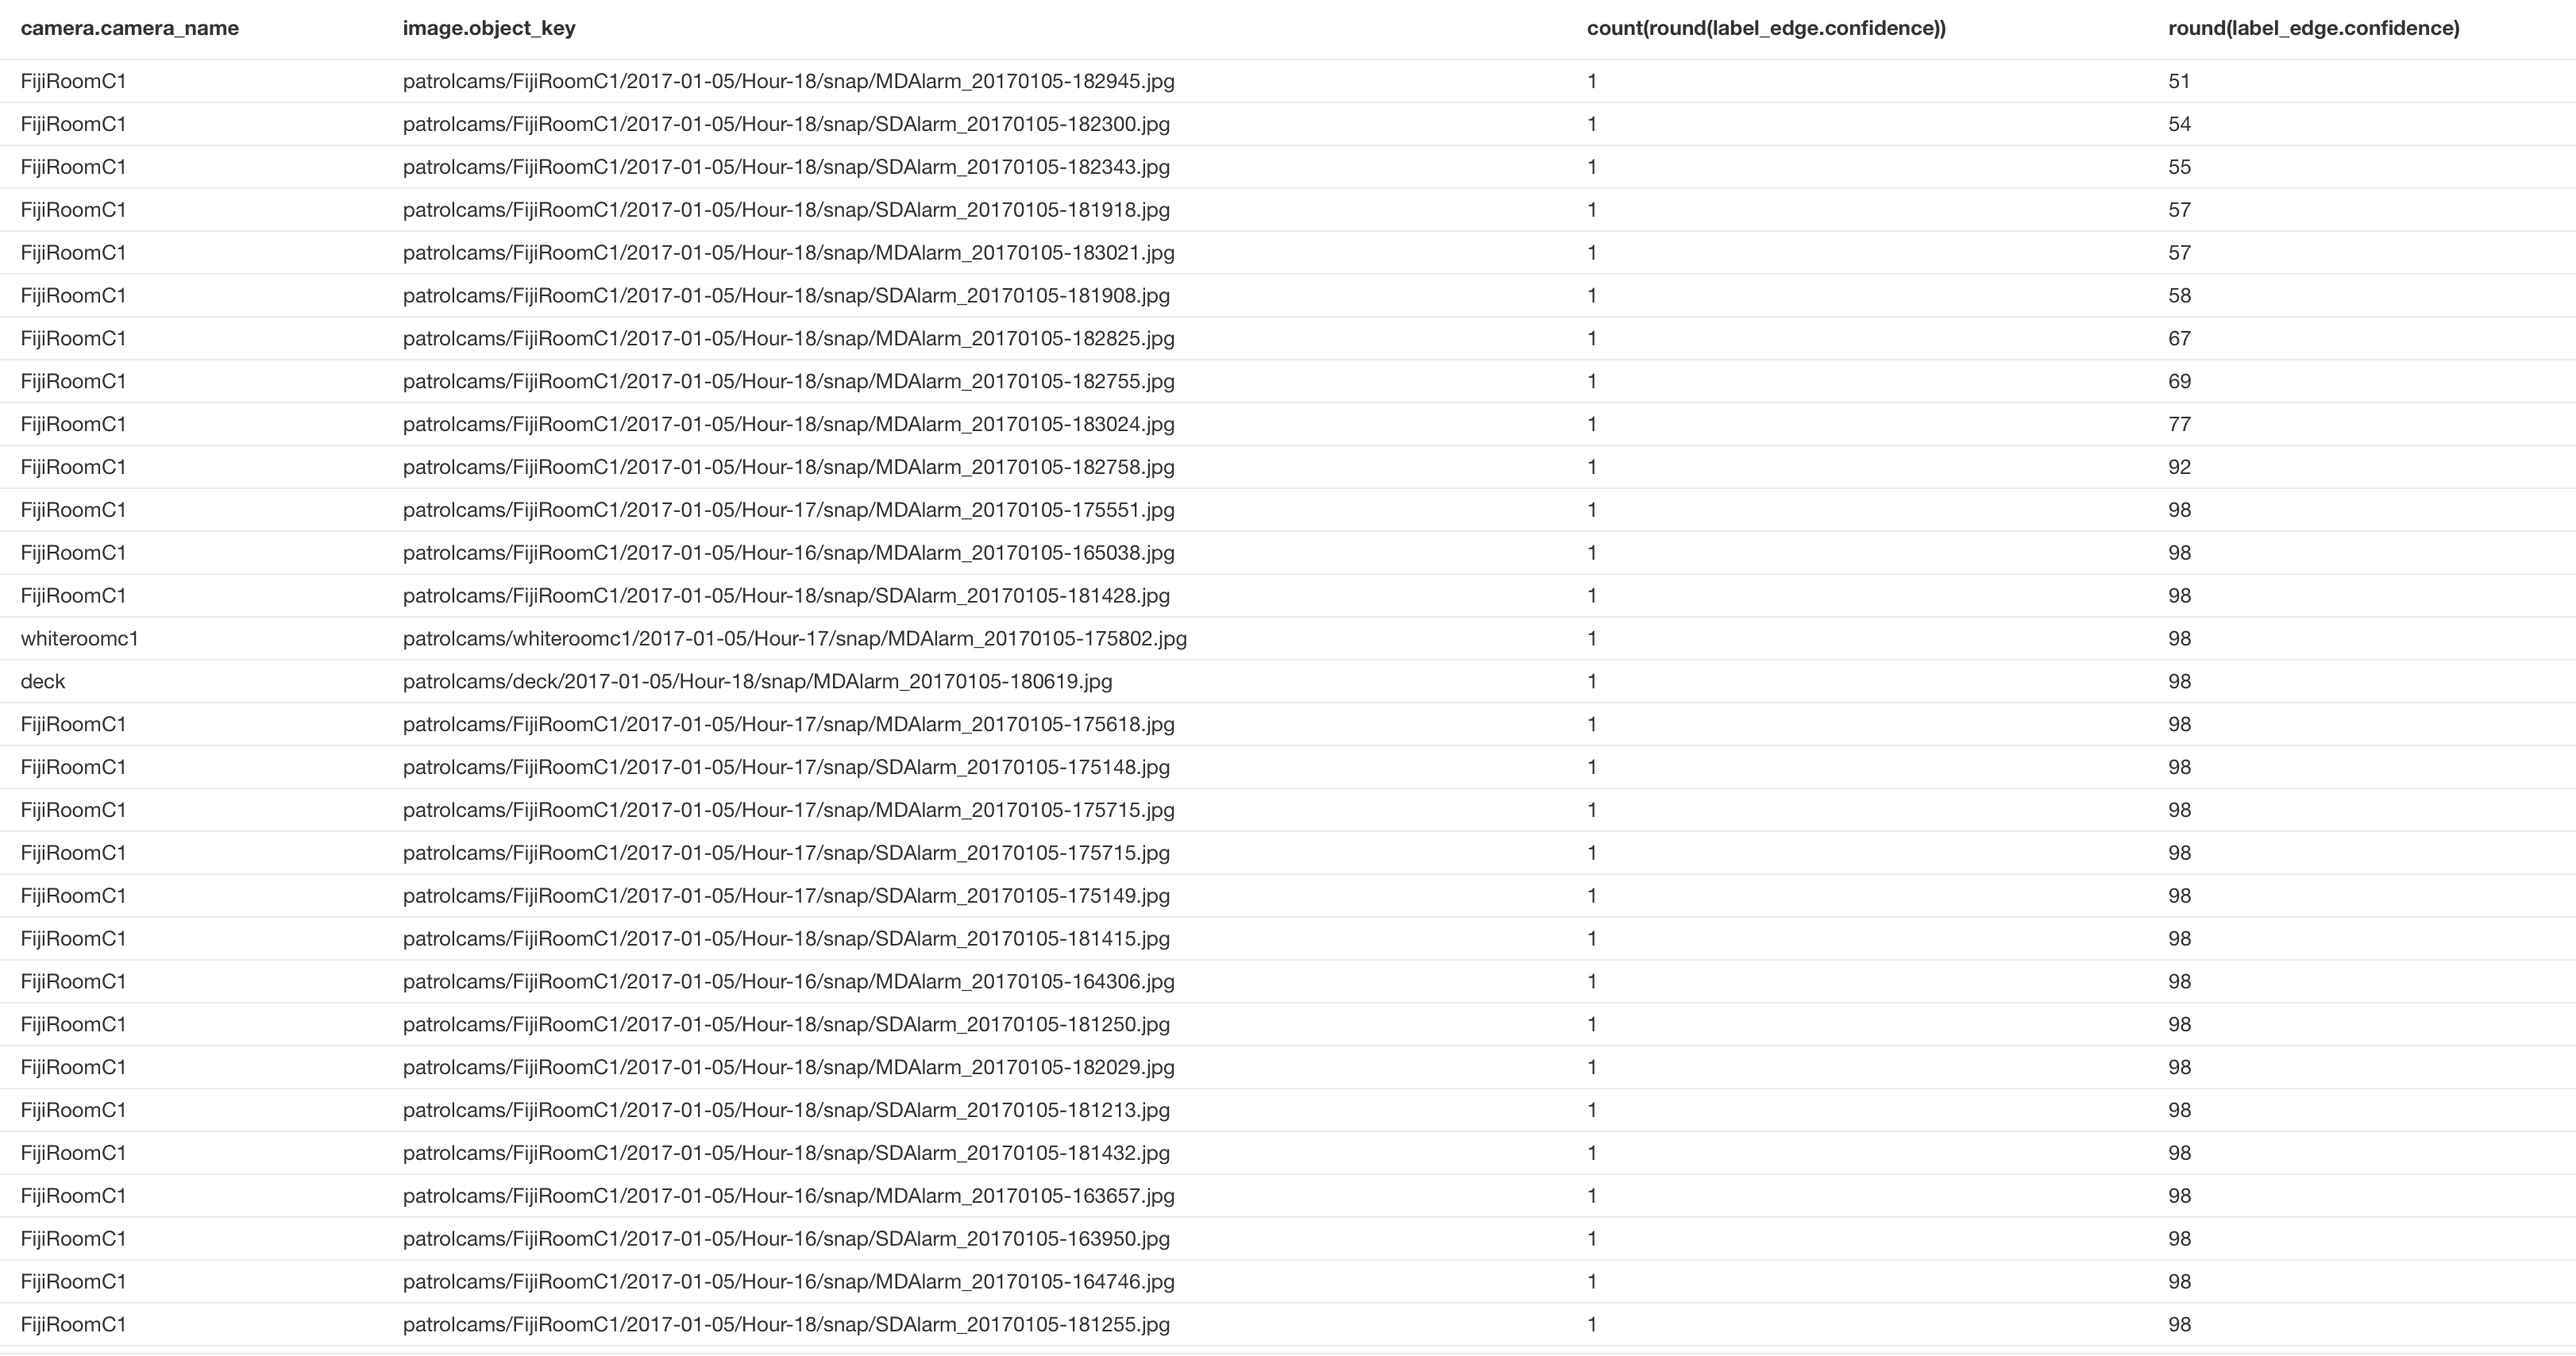Select the whiteroomc1 MDAlarm_20170105-175802.jpg object key
Screen dimensions: 2576x1356
(x=795, y=639)
